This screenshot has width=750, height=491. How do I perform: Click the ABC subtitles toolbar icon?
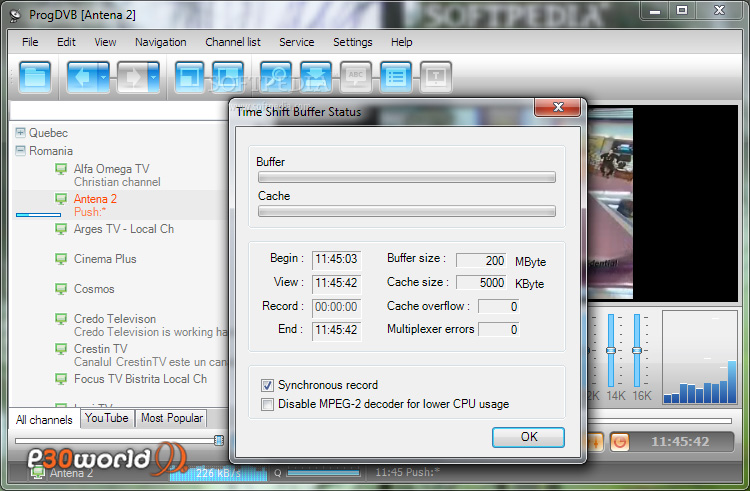pyautogui.click(x=356, y=77)
